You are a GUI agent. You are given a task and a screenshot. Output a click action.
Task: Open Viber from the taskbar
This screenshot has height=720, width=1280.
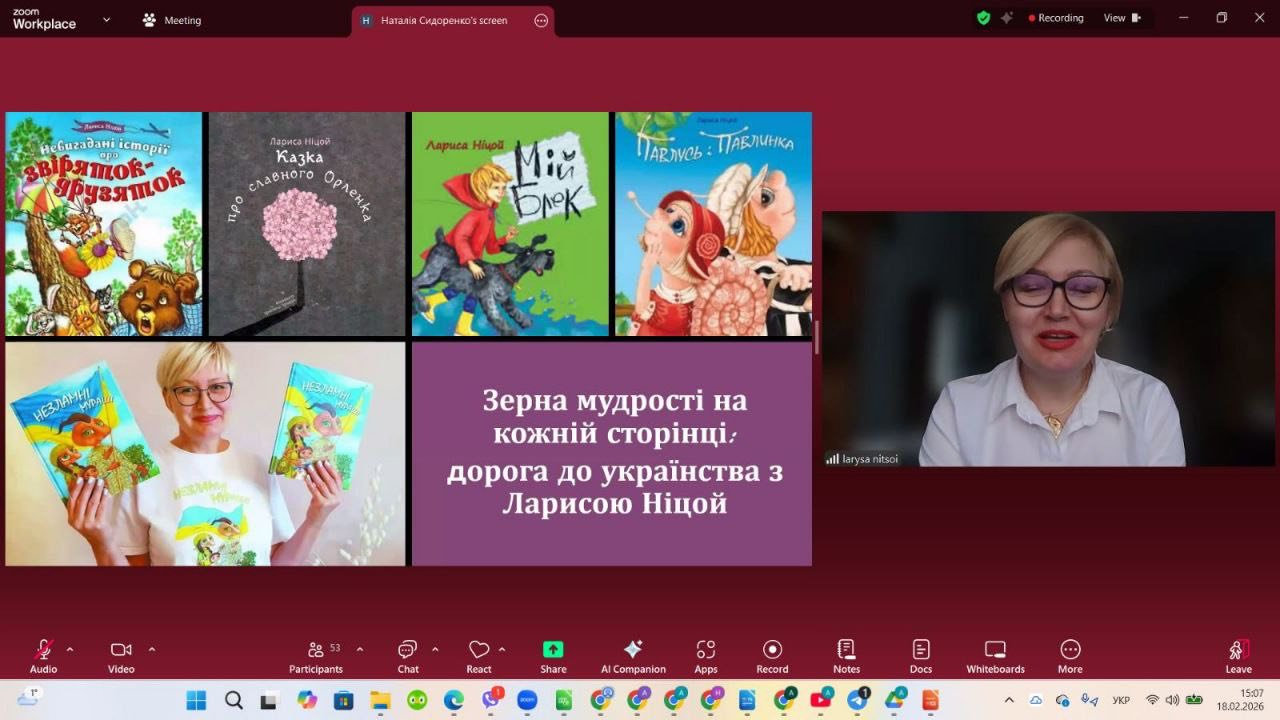[x=490, y=700]
